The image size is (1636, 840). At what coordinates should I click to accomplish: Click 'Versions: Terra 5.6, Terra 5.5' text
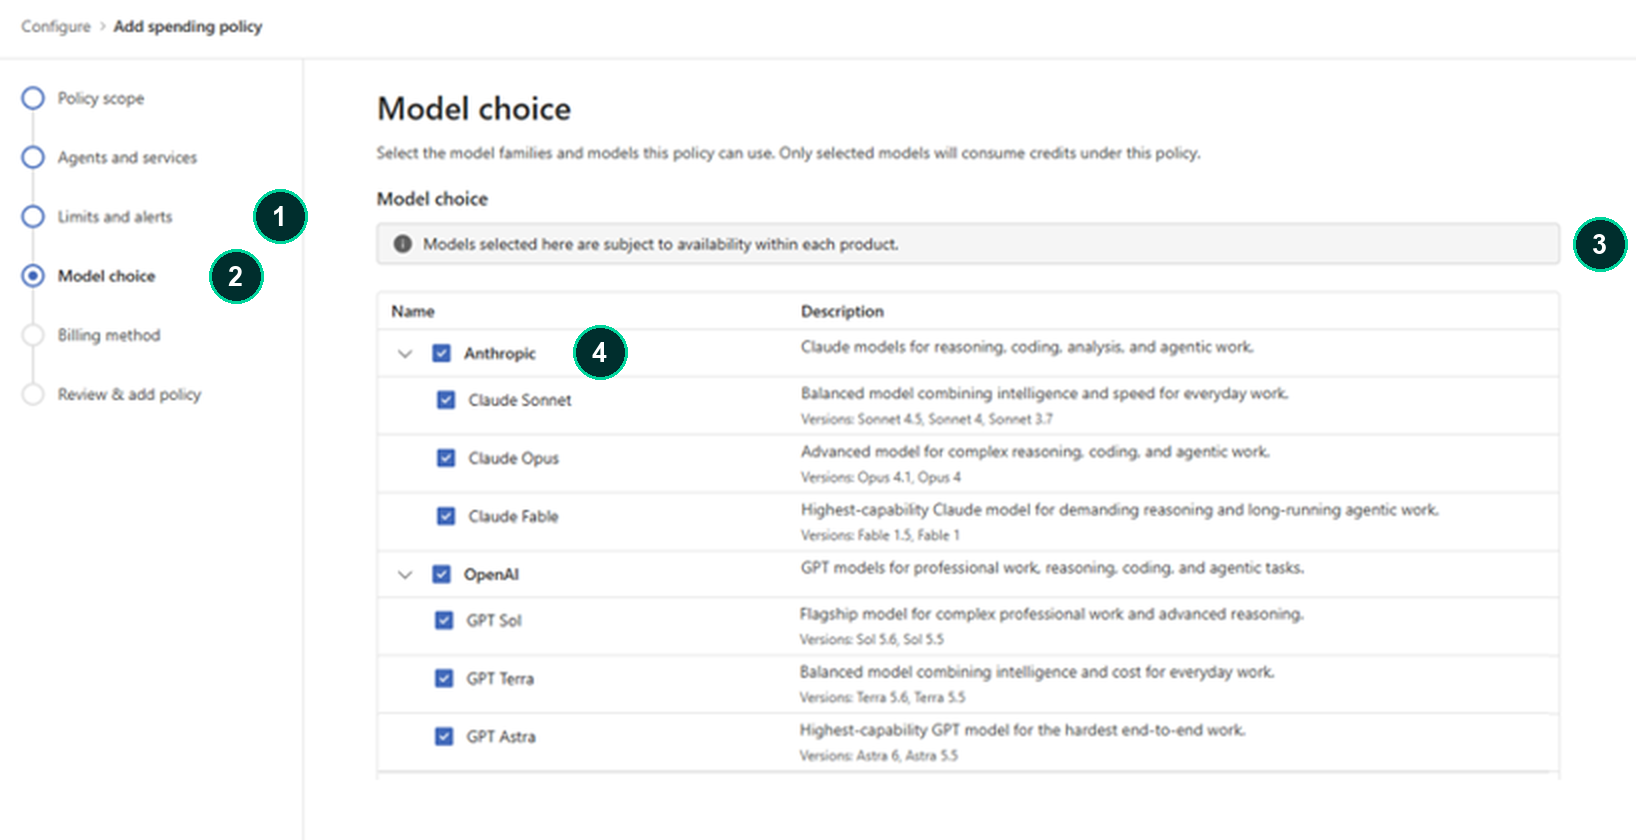(882, 697)
